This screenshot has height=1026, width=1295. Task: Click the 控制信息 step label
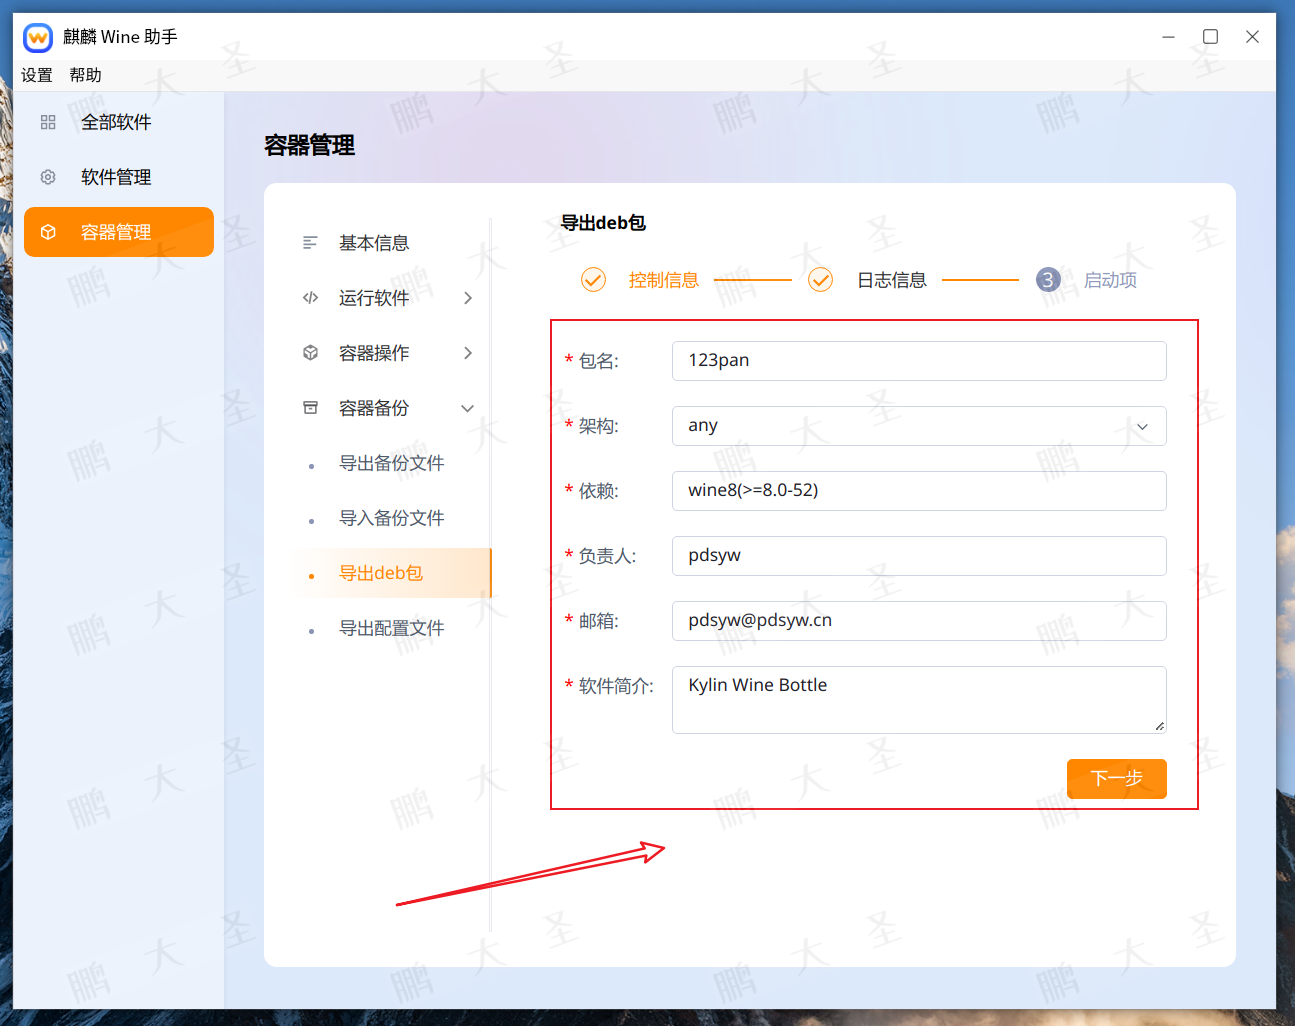pos(664,280)
